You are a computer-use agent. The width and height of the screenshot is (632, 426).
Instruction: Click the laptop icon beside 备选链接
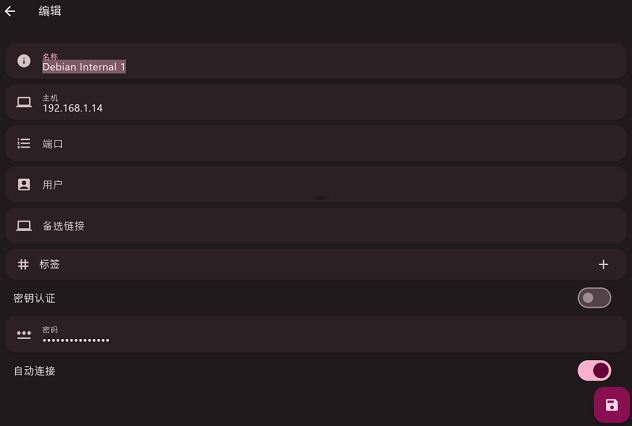tap(24, 226)
